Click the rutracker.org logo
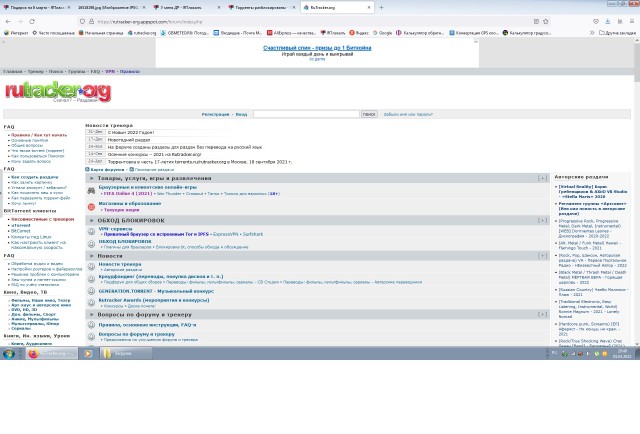 [56, 93]
